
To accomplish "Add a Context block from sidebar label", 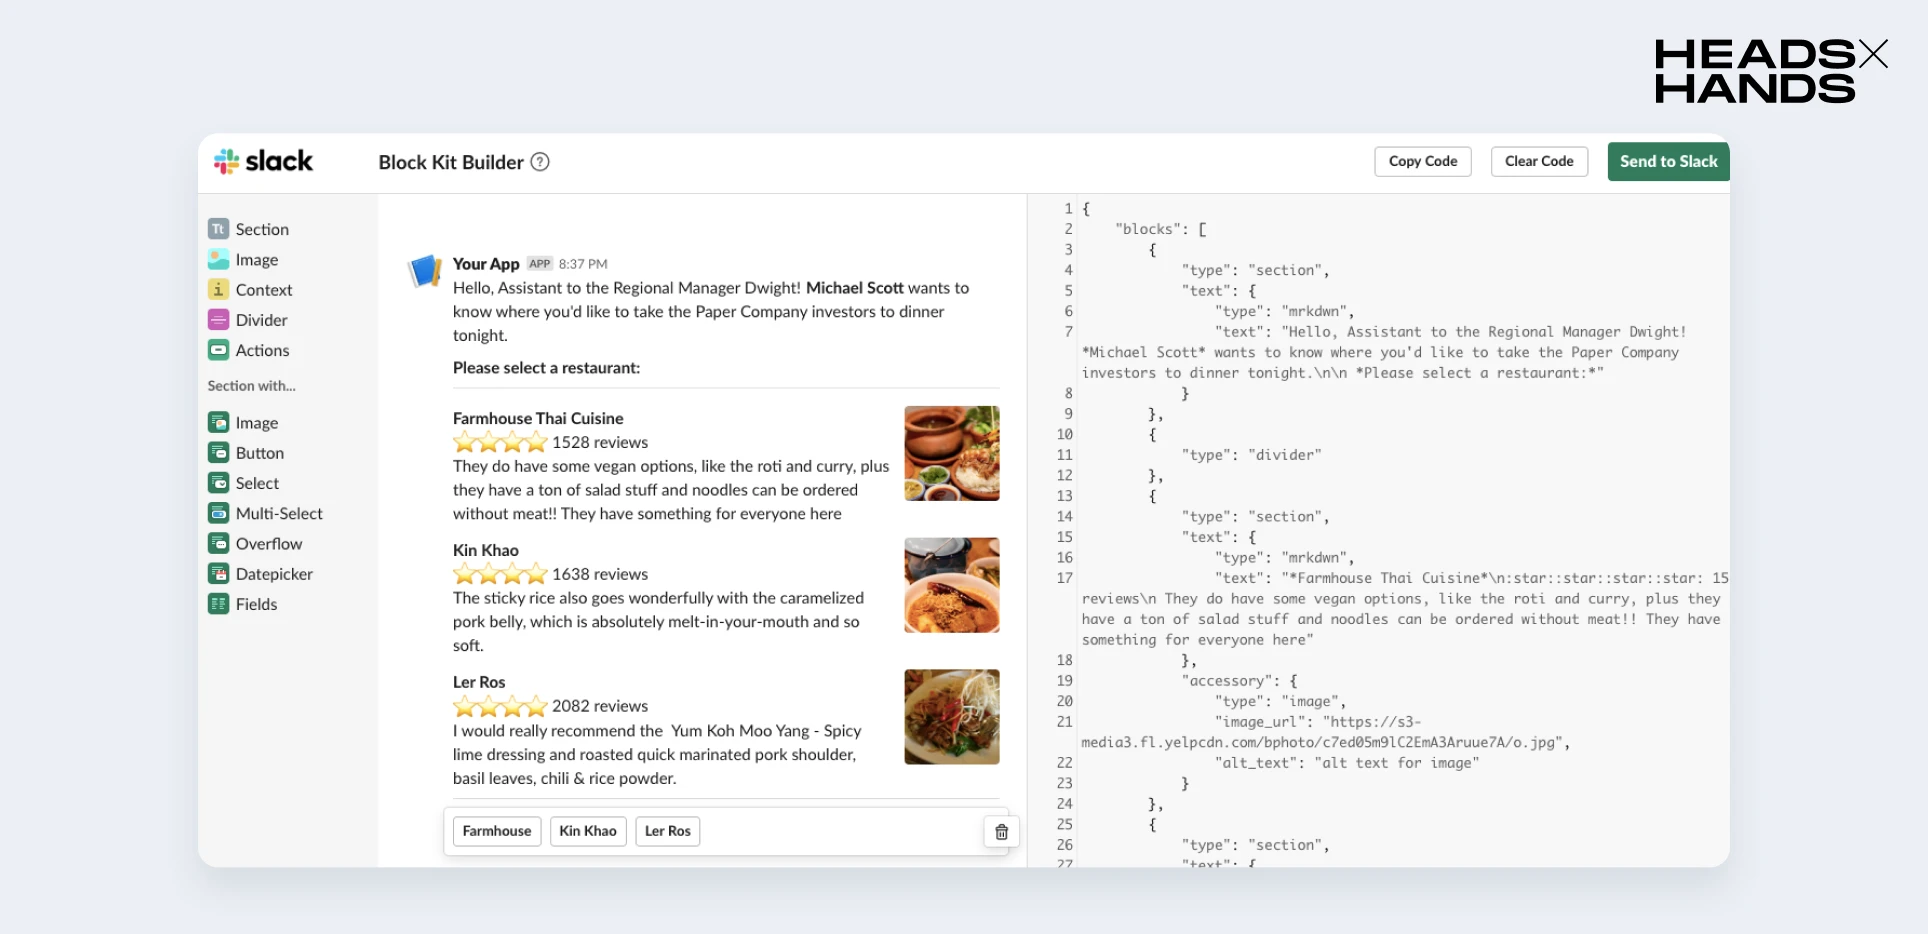I will [x=264, y=289].
